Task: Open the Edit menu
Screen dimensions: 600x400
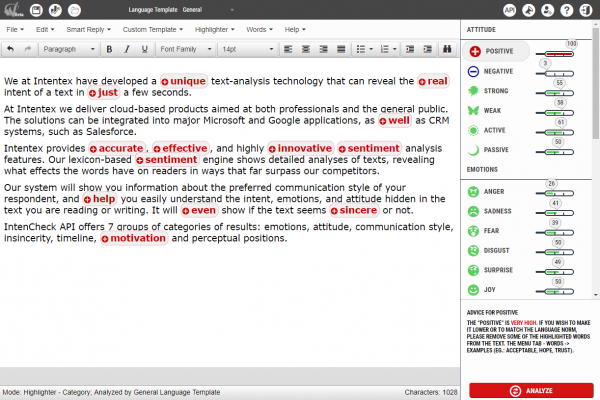Action: (x=45, y=29)
